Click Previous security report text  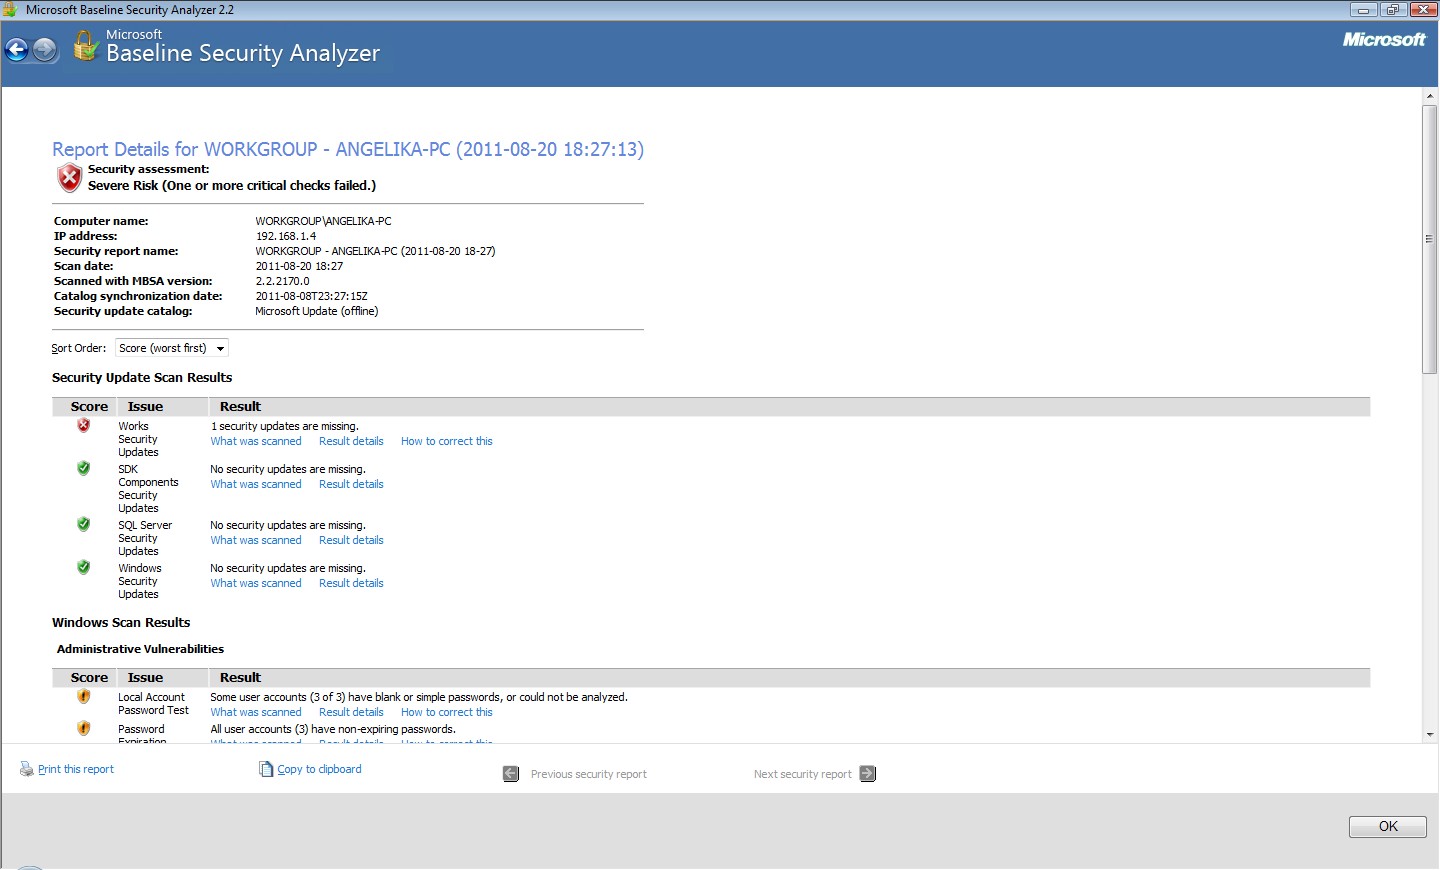(589, 774)
